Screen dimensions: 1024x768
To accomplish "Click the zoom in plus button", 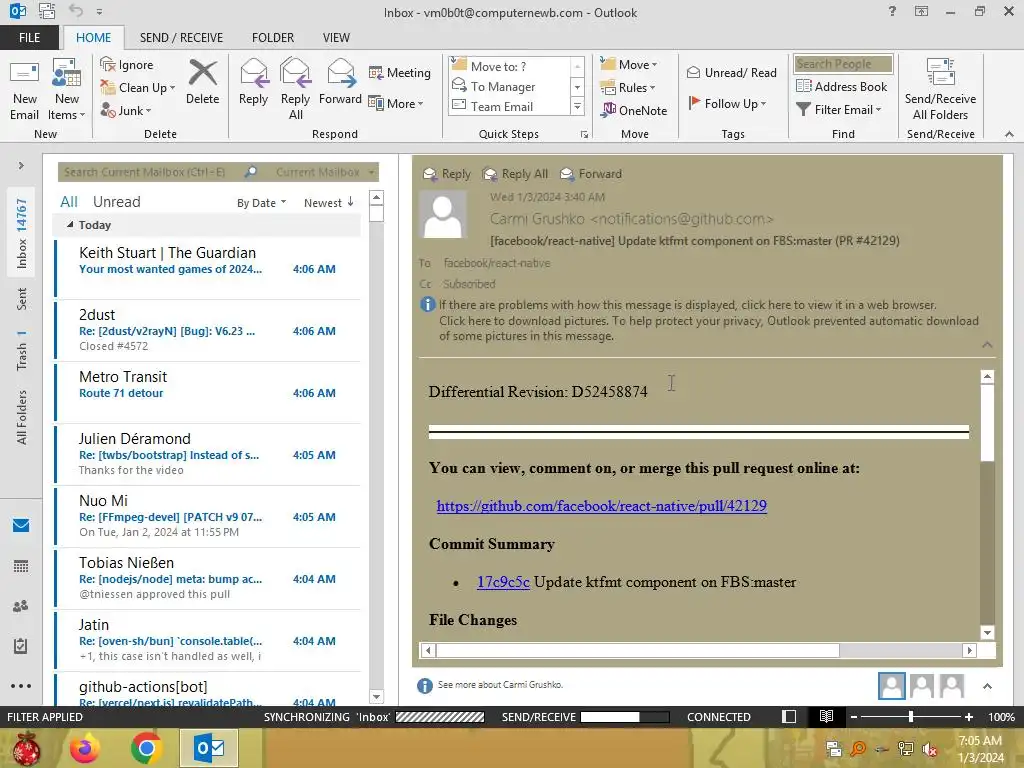I will [x=968, y=716].
